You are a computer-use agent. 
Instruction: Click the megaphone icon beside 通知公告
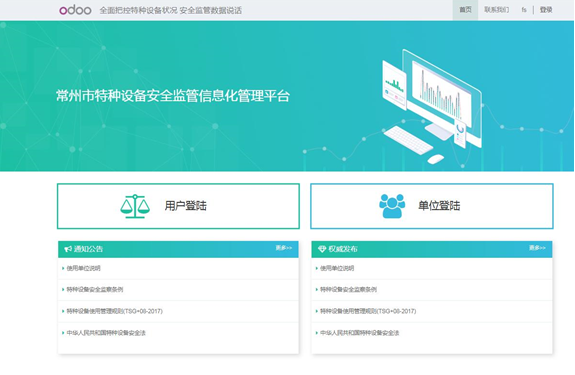tap(68, 249)
